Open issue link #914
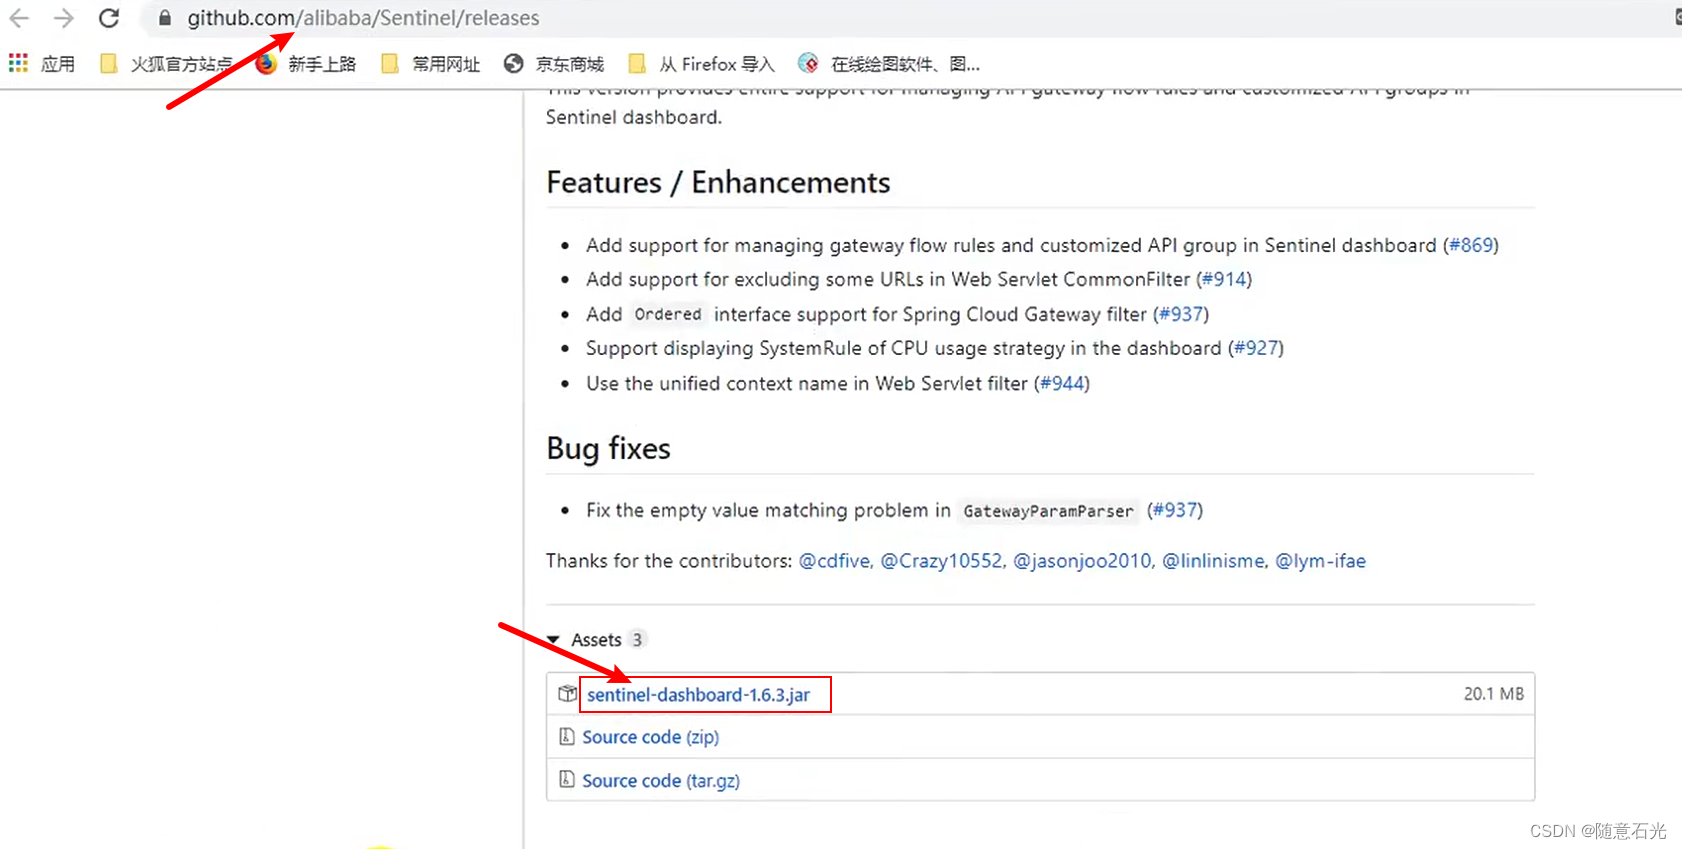Image resolution: width=1682 pixels, height=849 pixels. coord(1224,279)
